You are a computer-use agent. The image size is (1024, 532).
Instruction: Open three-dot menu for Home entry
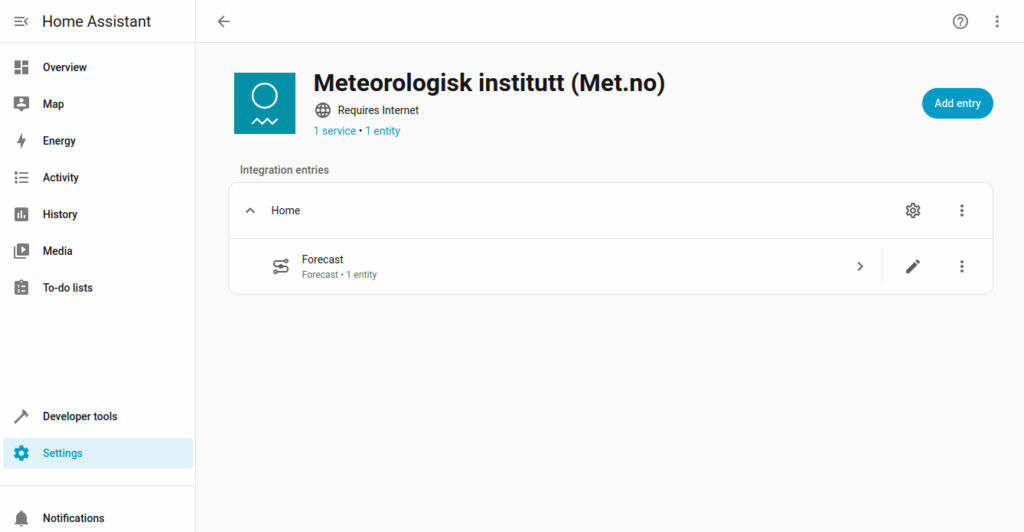(x=961, y=210)
